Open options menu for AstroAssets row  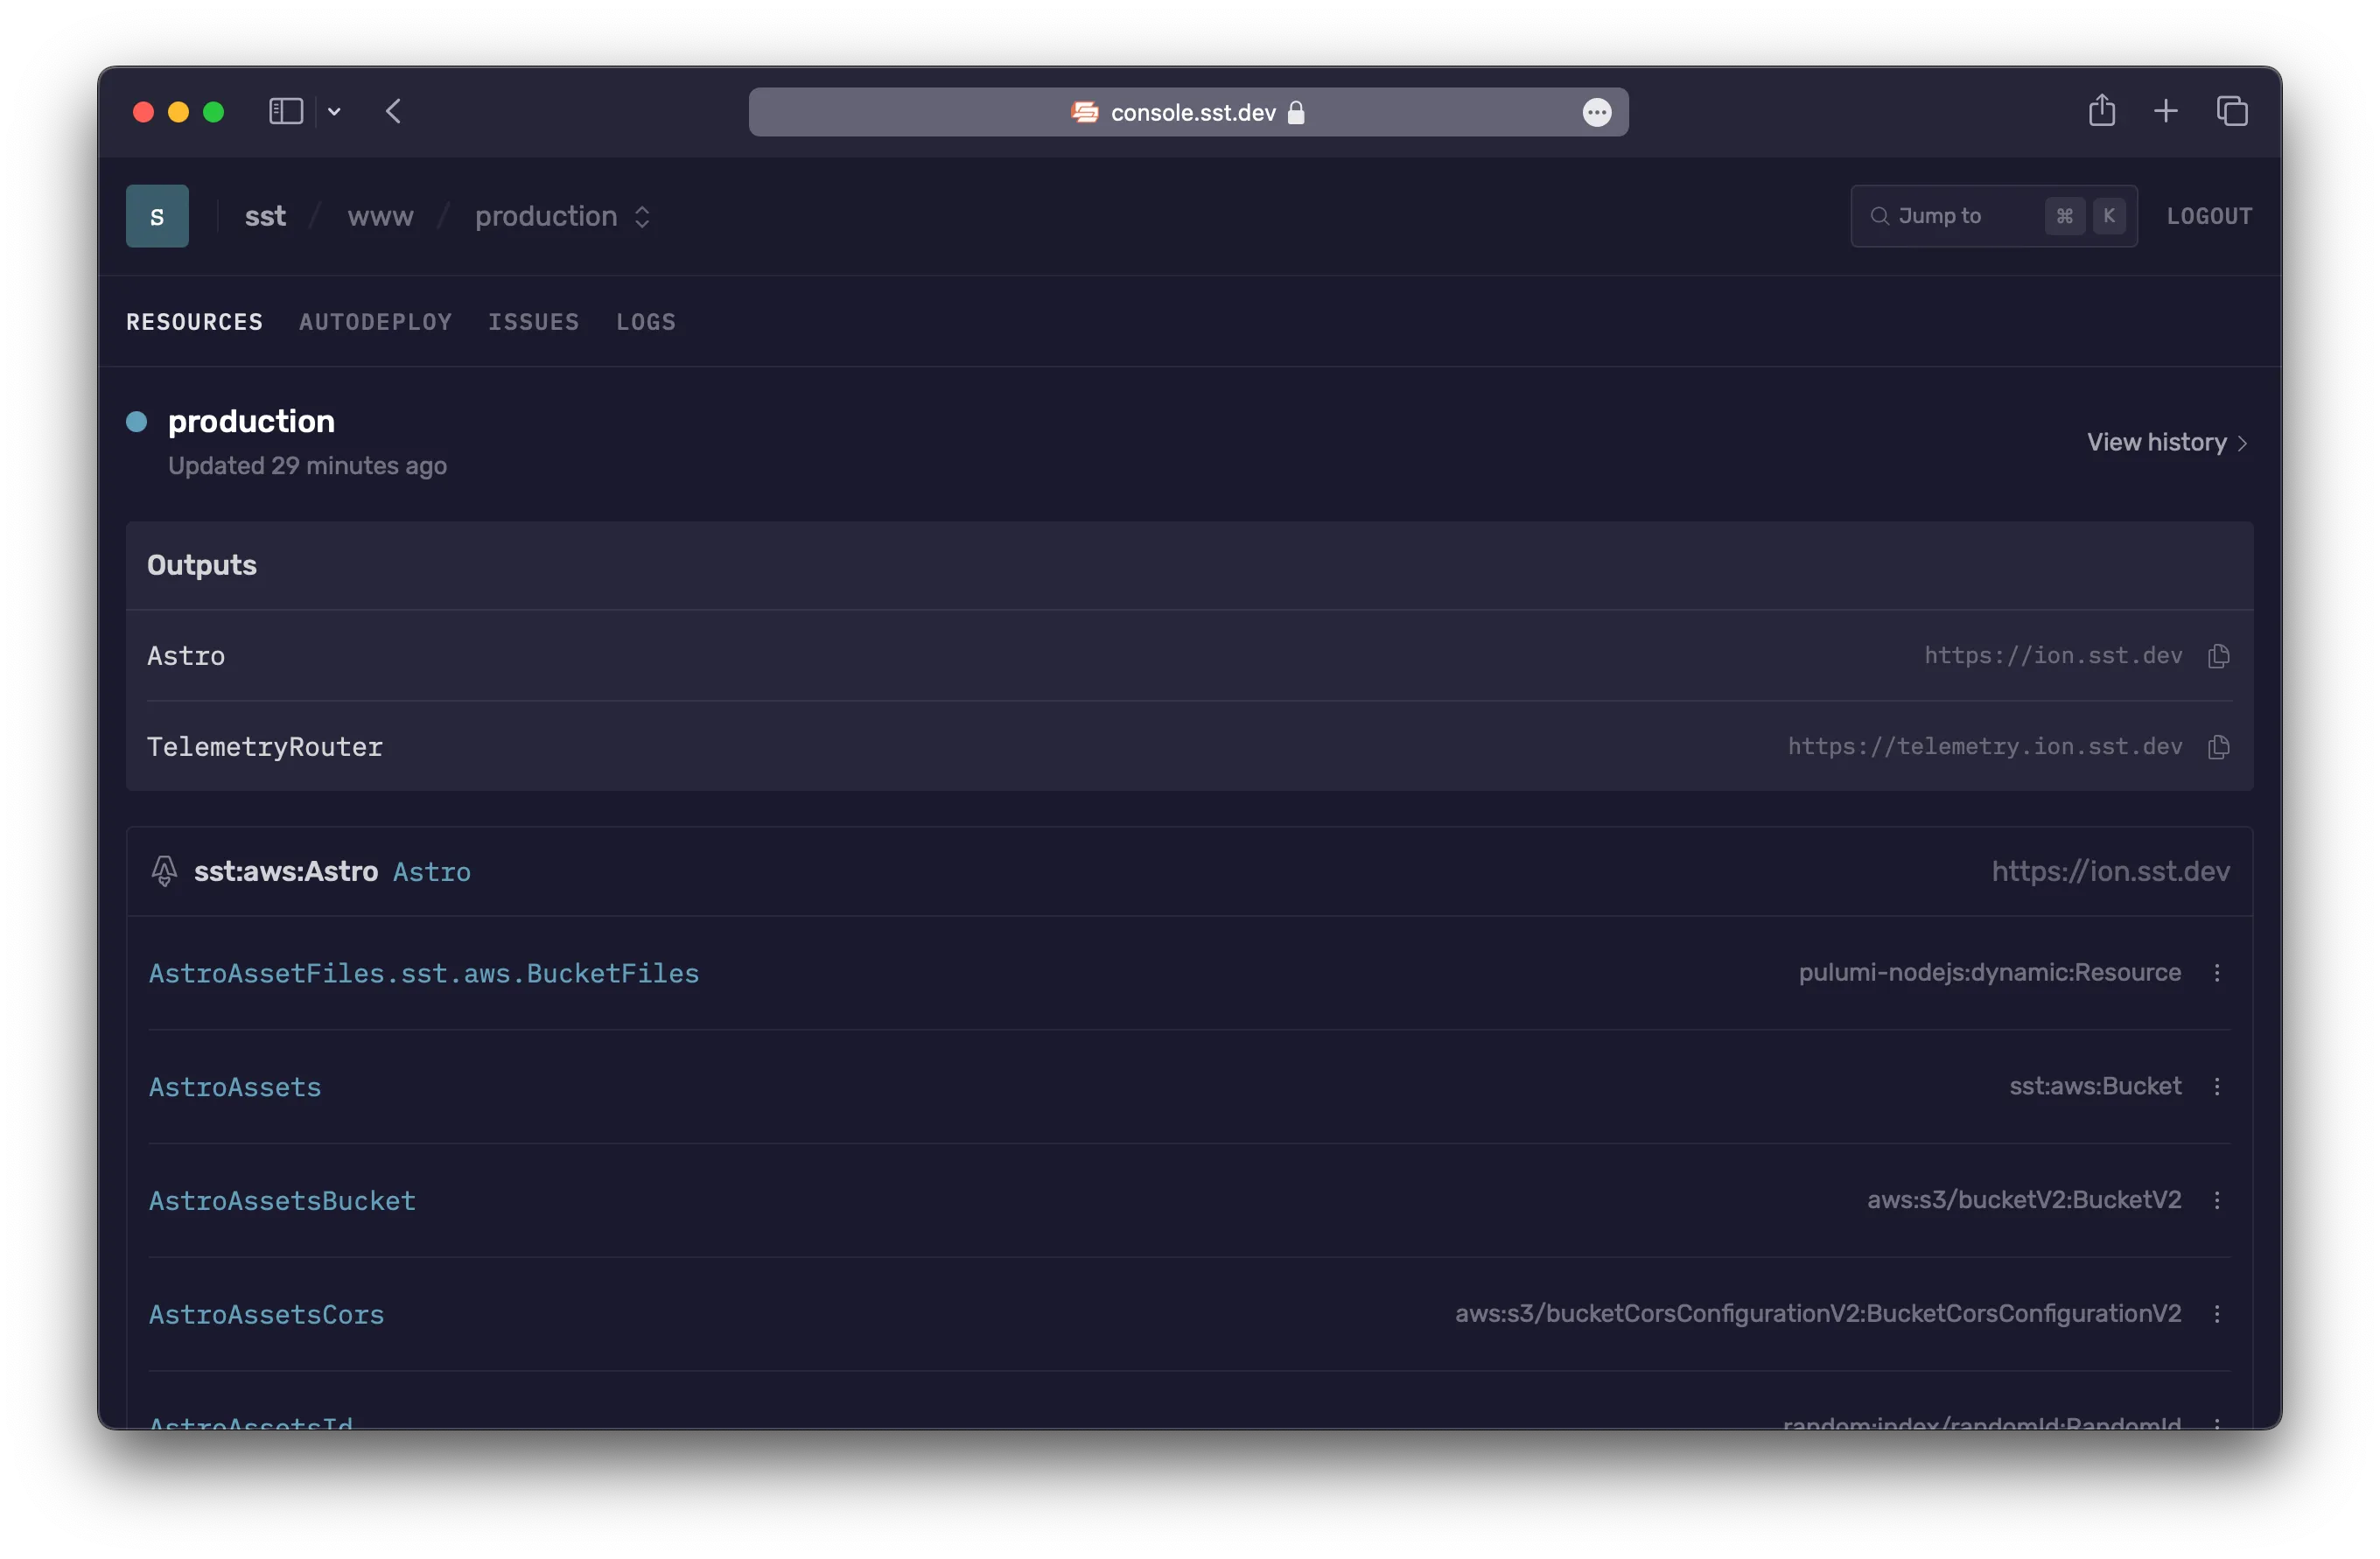tap(2217, 1086)
